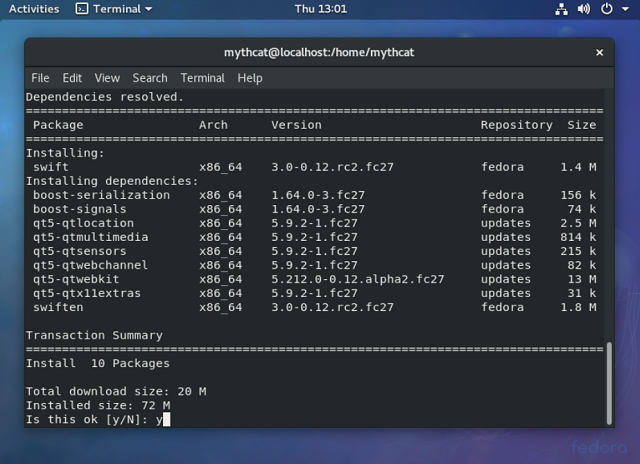Viewport: 640px width, 464px height.
Task: Open the File menu
Action: point(40,78)
